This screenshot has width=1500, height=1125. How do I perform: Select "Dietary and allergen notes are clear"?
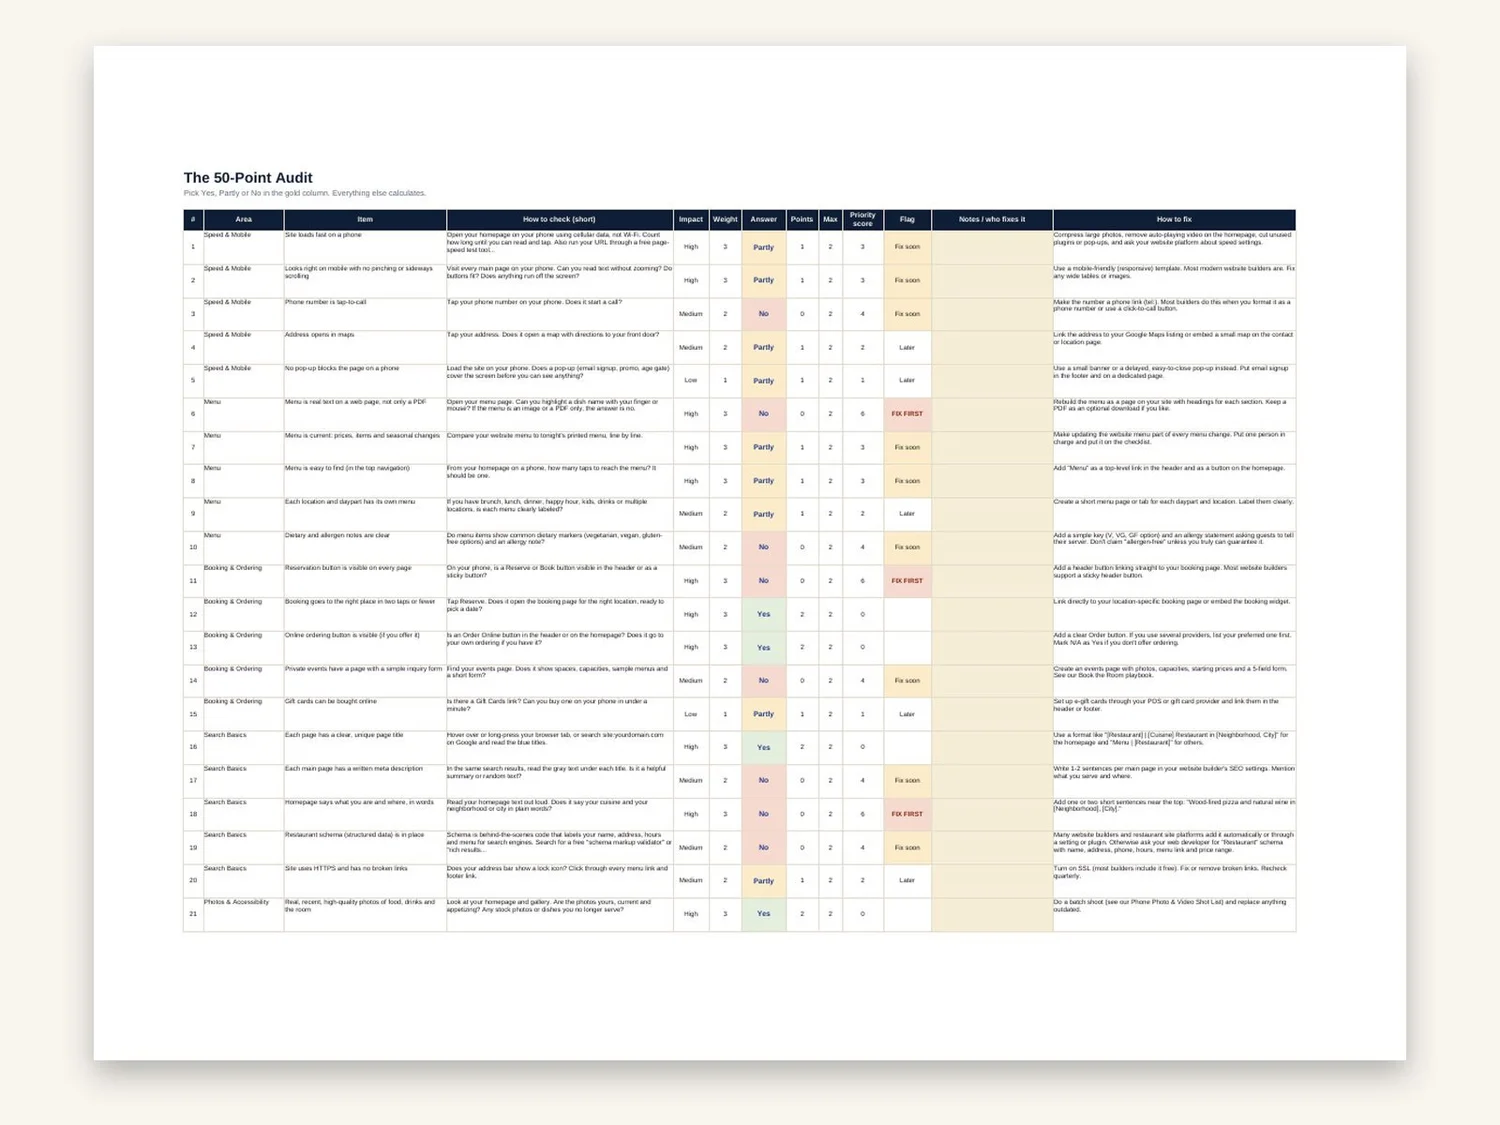[x=337, y=535]
